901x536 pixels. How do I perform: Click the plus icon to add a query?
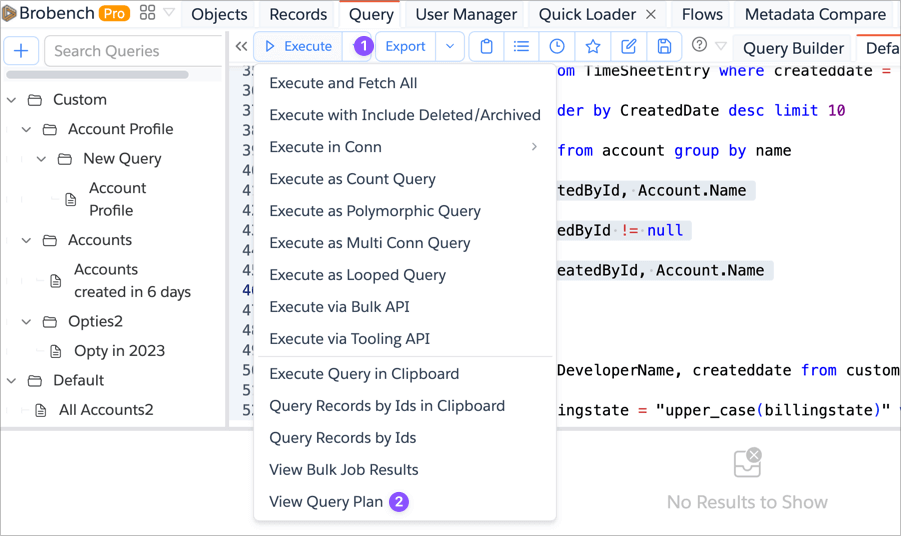click(21, 51)
